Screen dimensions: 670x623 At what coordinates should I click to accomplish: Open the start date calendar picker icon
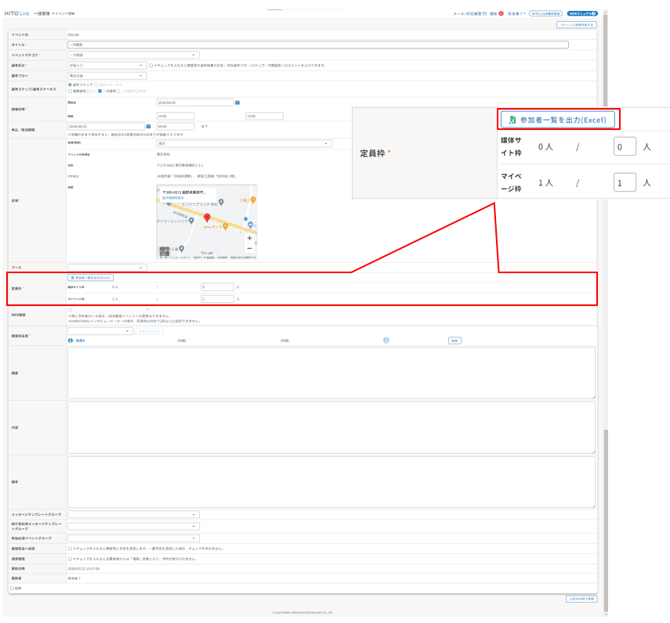point(237,103)
